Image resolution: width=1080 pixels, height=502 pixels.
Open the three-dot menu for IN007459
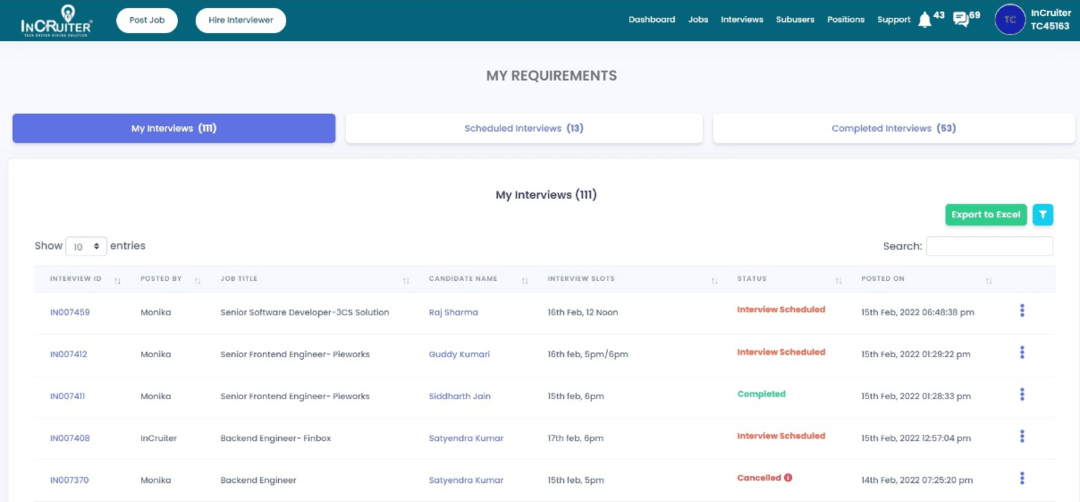tap(1021, 311)
